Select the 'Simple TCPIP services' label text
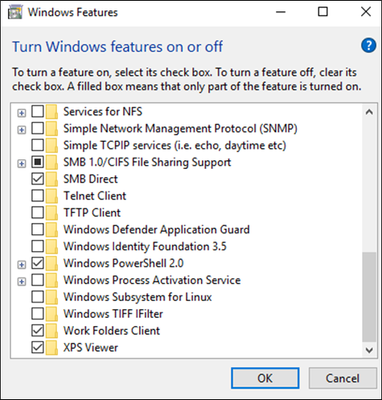Image resolution: width=382 pixels, height=400 pixels. click(x=175, y=145)
